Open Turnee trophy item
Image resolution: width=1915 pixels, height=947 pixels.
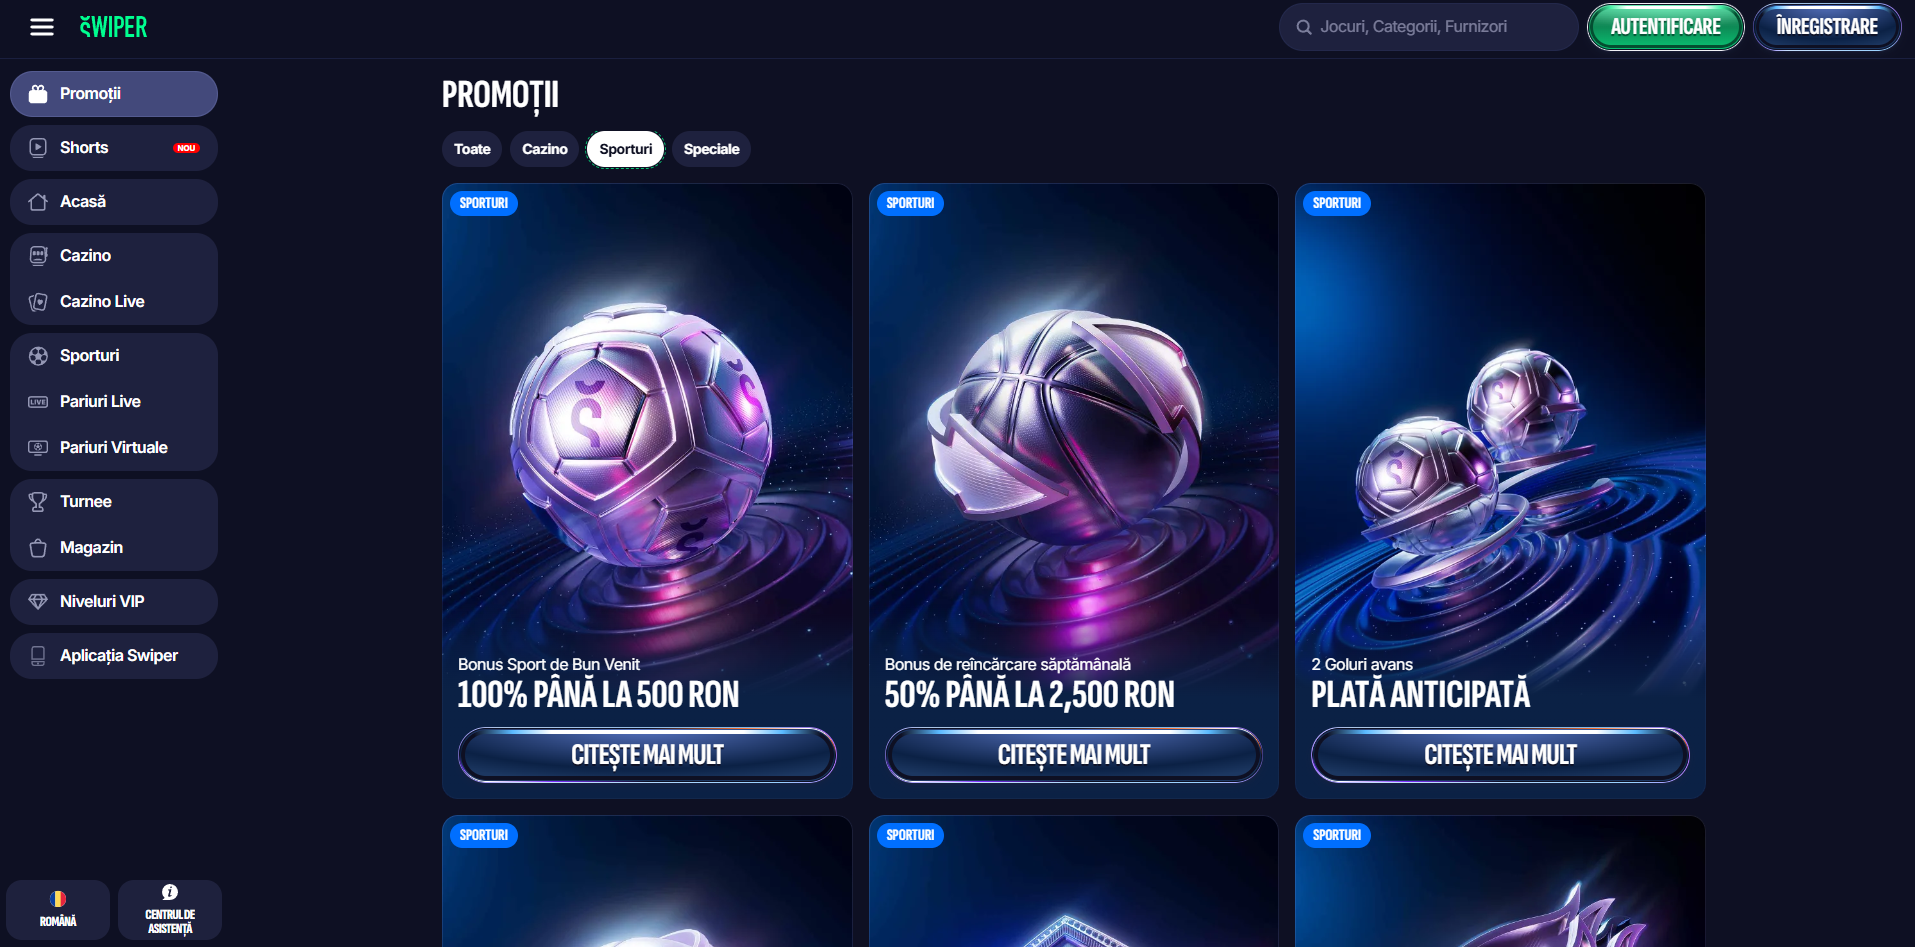[x=114, y=502]
